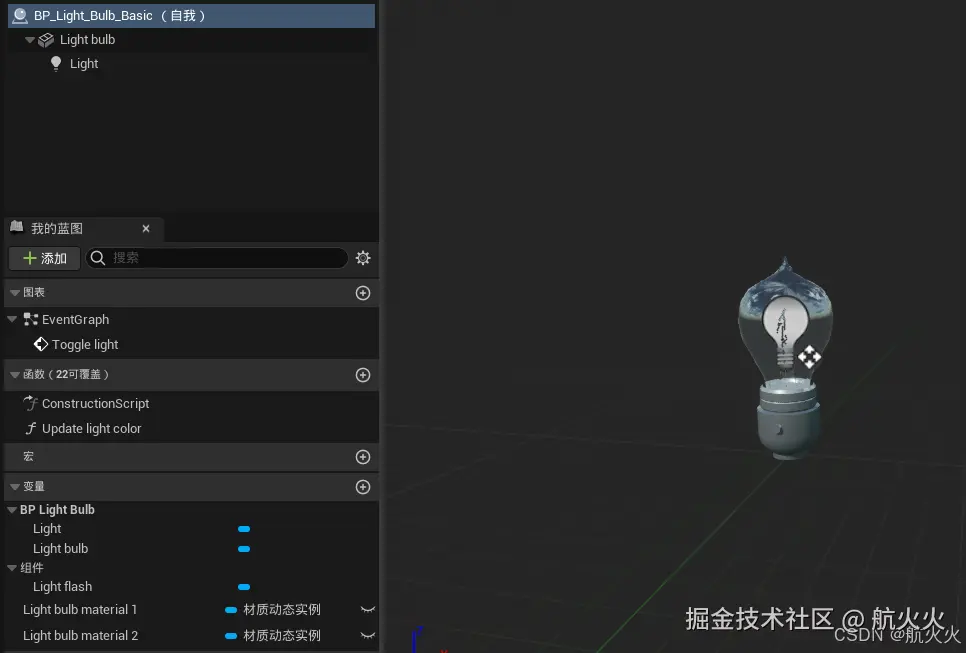
Task: Click the blue type pill next to Light variable
Action: click(x=244, y=528)
